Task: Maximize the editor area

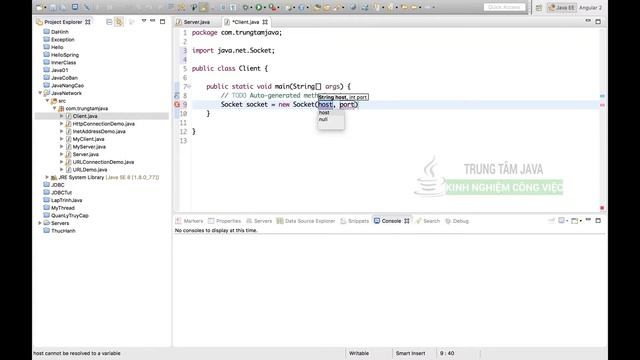Action: pos(598,21)
